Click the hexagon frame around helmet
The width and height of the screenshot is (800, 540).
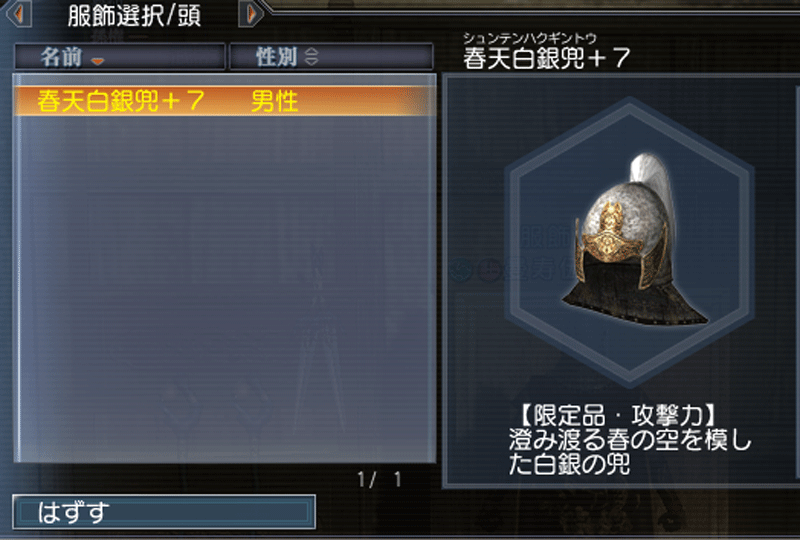[x=630, y=242]
